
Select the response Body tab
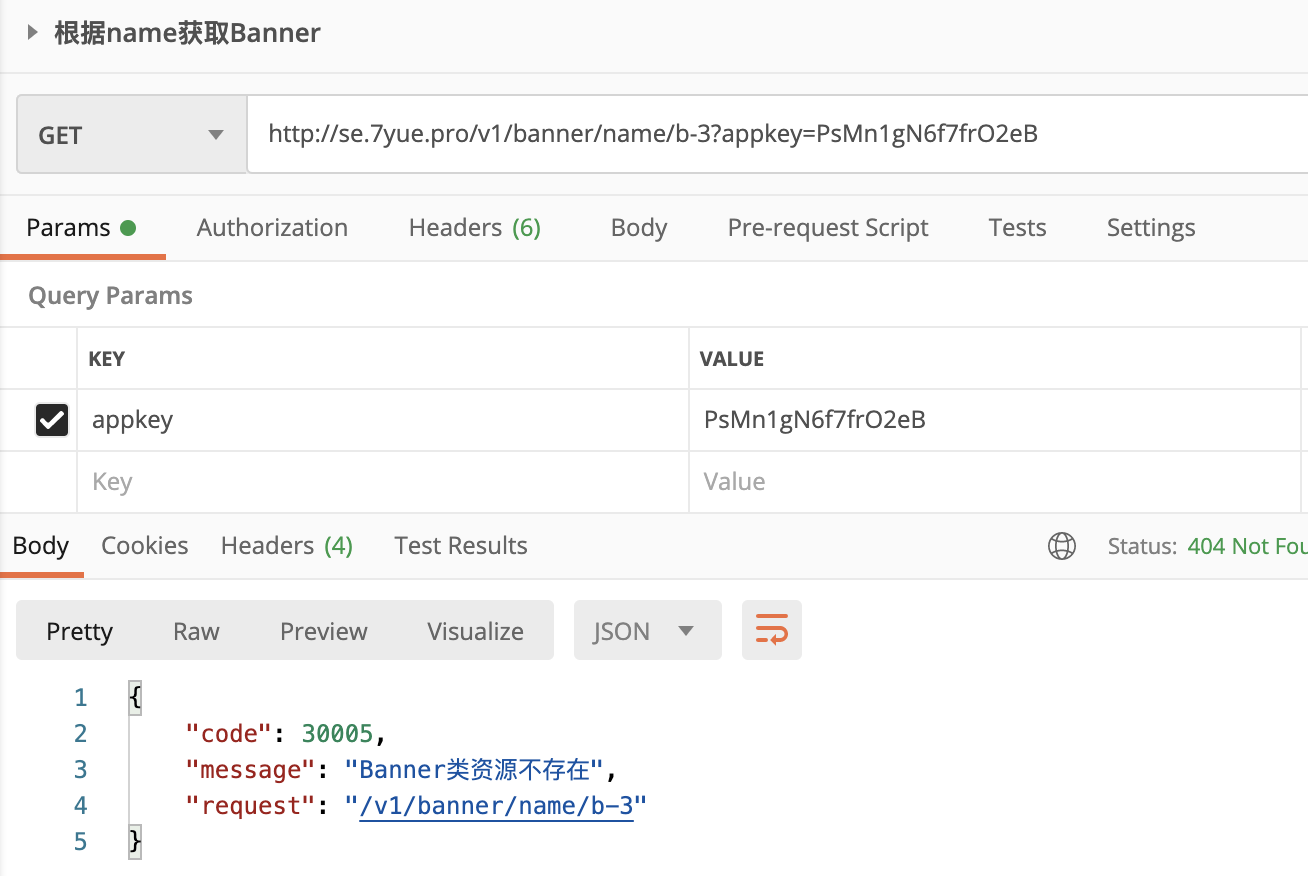41,546
